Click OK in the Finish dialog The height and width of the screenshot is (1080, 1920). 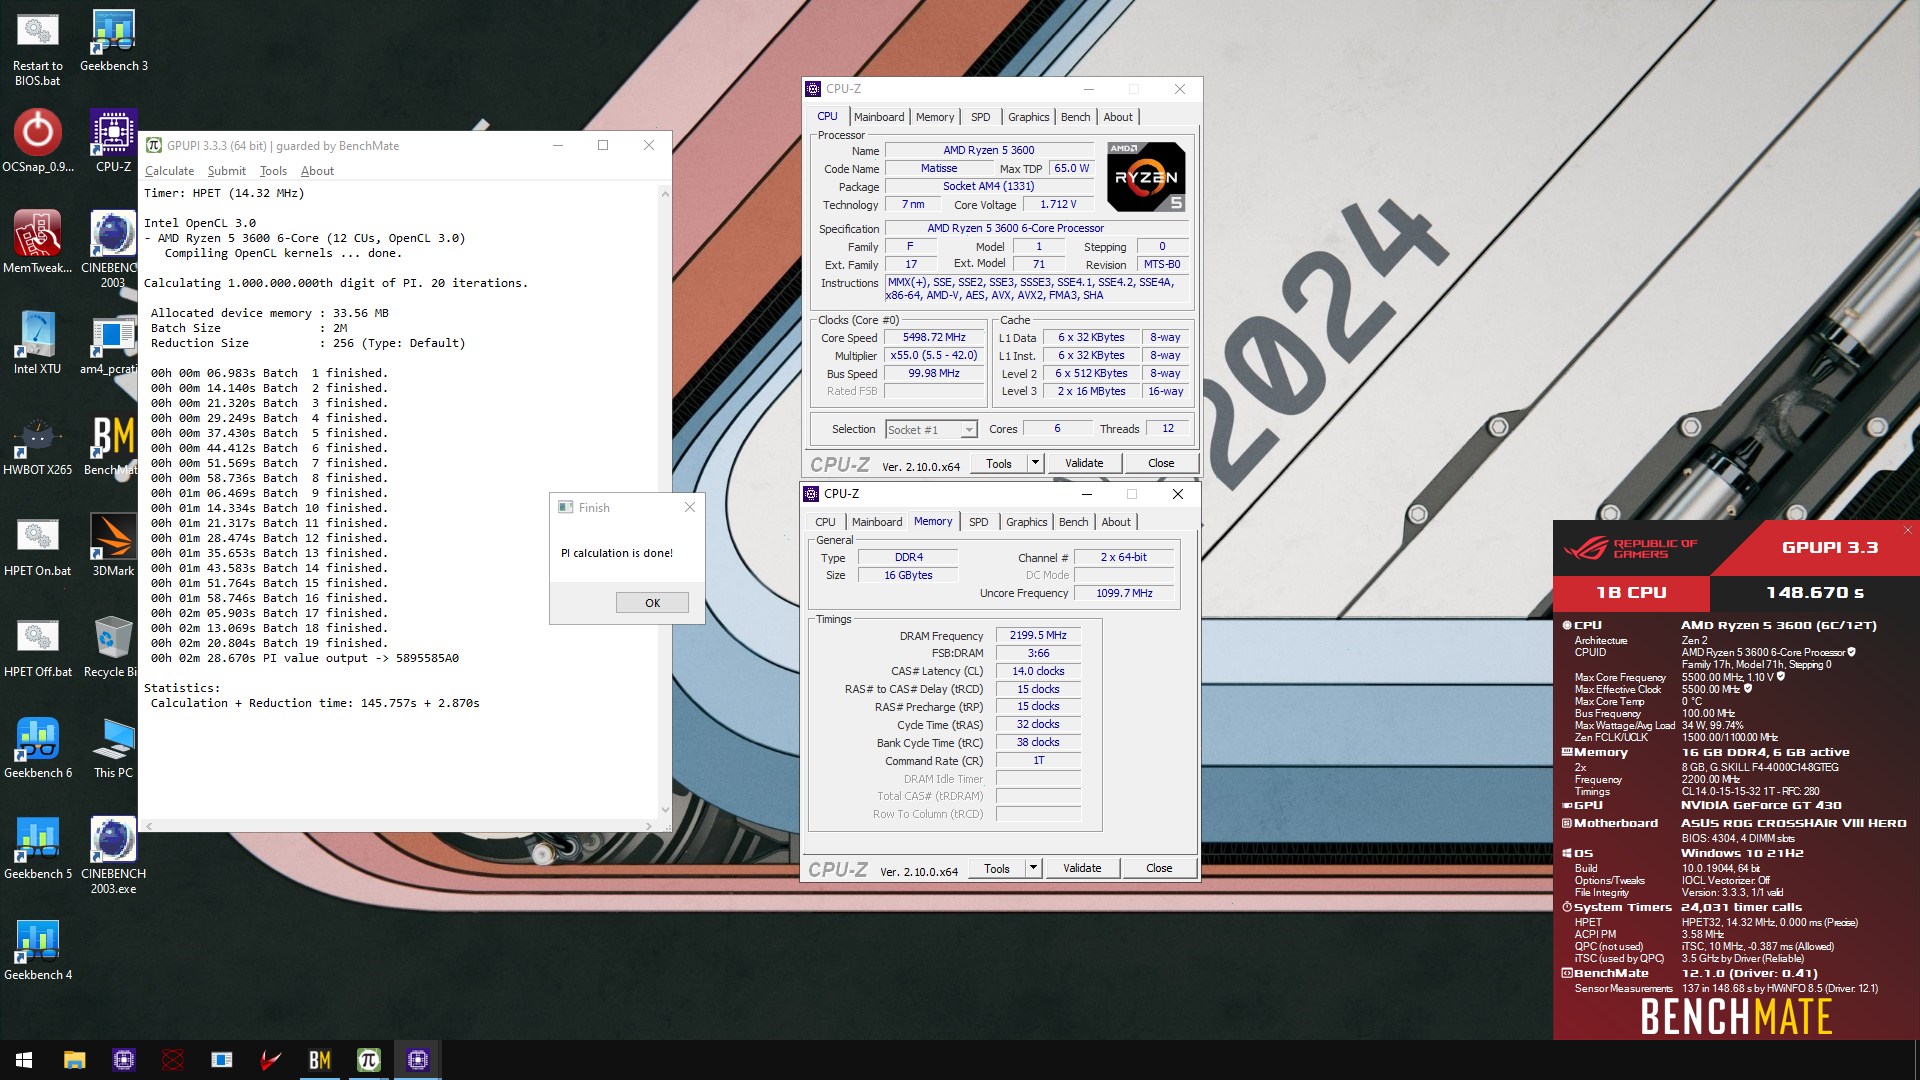point(652,603)
